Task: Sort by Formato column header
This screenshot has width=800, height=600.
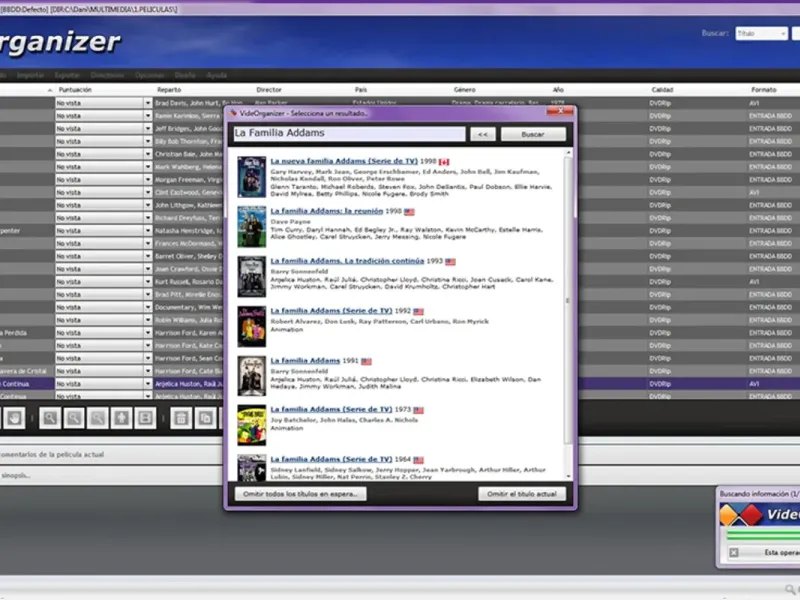Action: click(x=764, y=90)
